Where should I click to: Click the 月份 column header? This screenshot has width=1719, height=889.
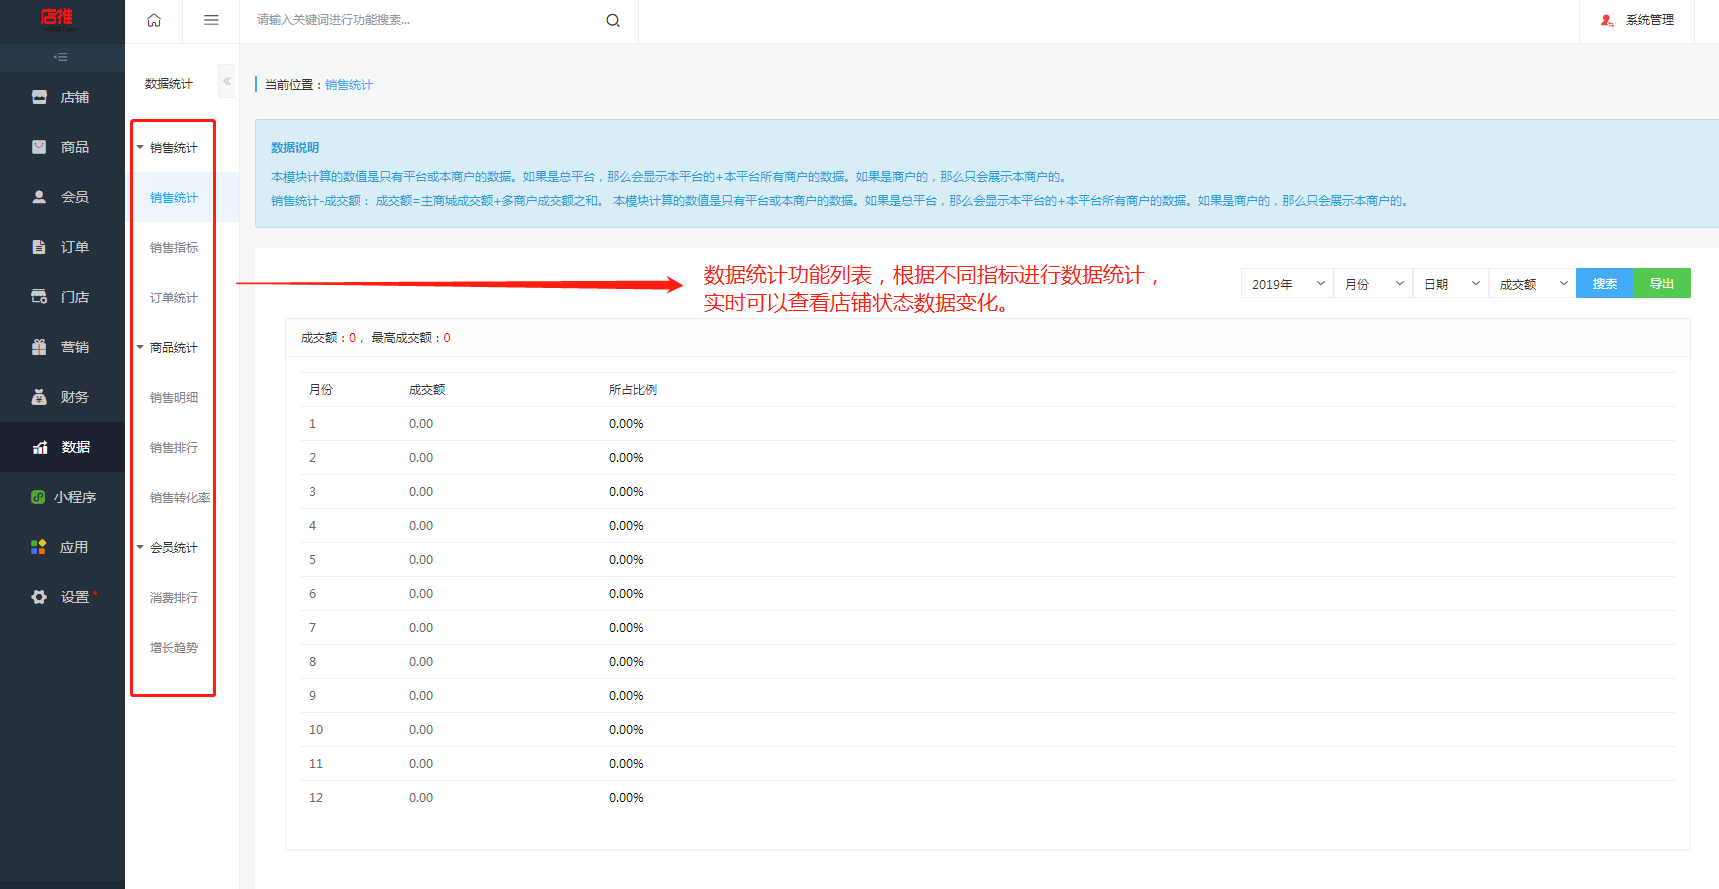click(x=321, y=390)
